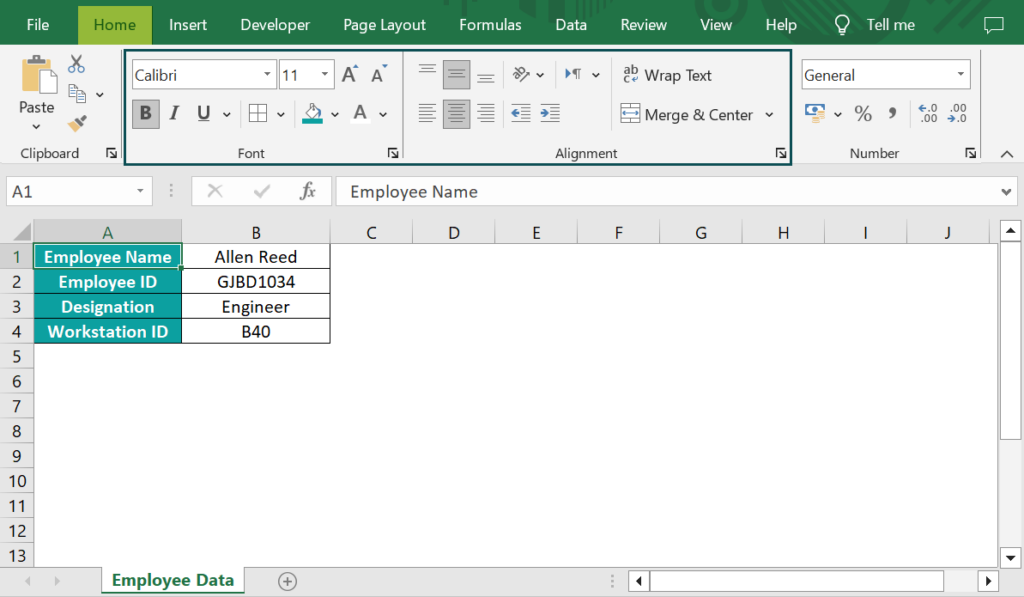The height and width of the screenshot is (597, 1024).
Task: Click the Increase Indent icon
Action: pos(549,113)
